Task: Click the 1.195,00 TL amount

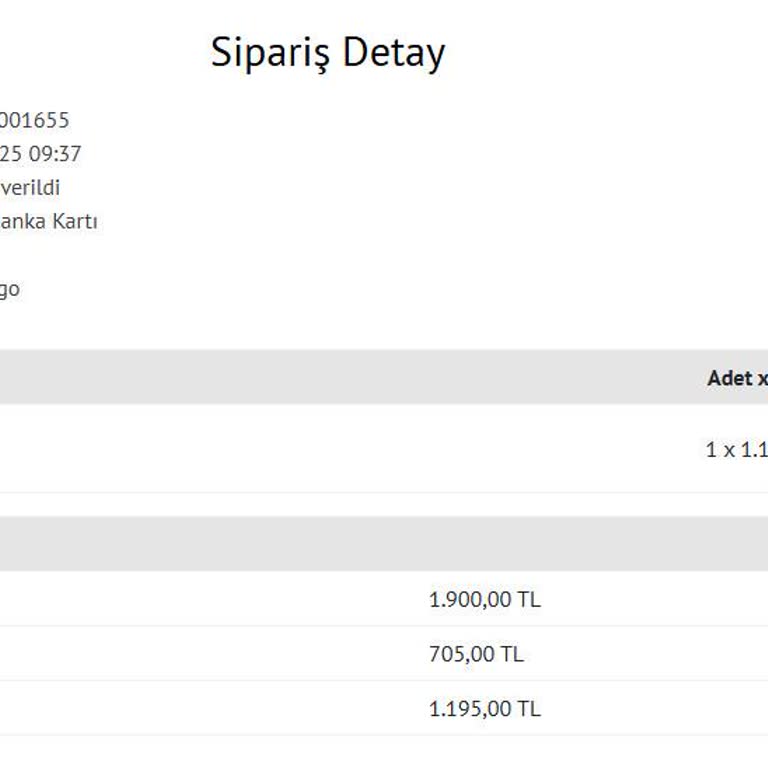Action: click(x=484, y=709)
